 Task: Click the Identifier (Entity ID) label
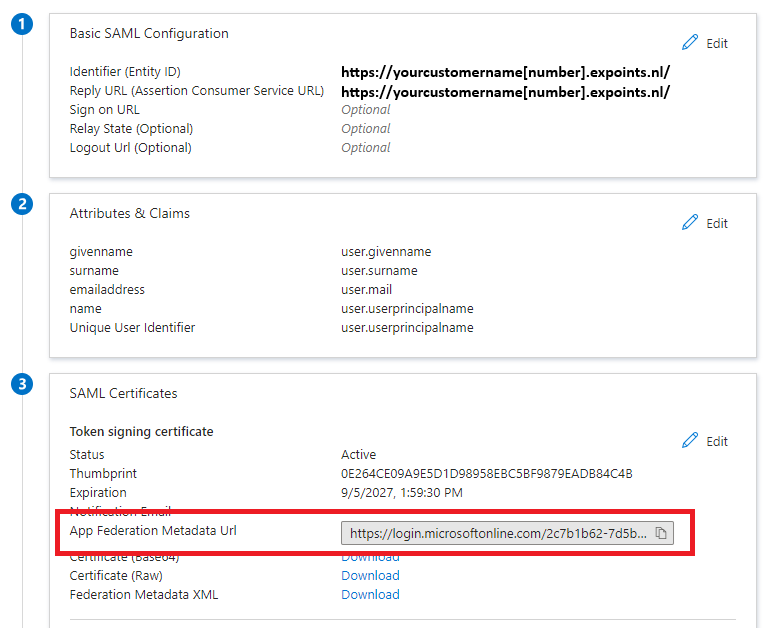click(125, 72)
